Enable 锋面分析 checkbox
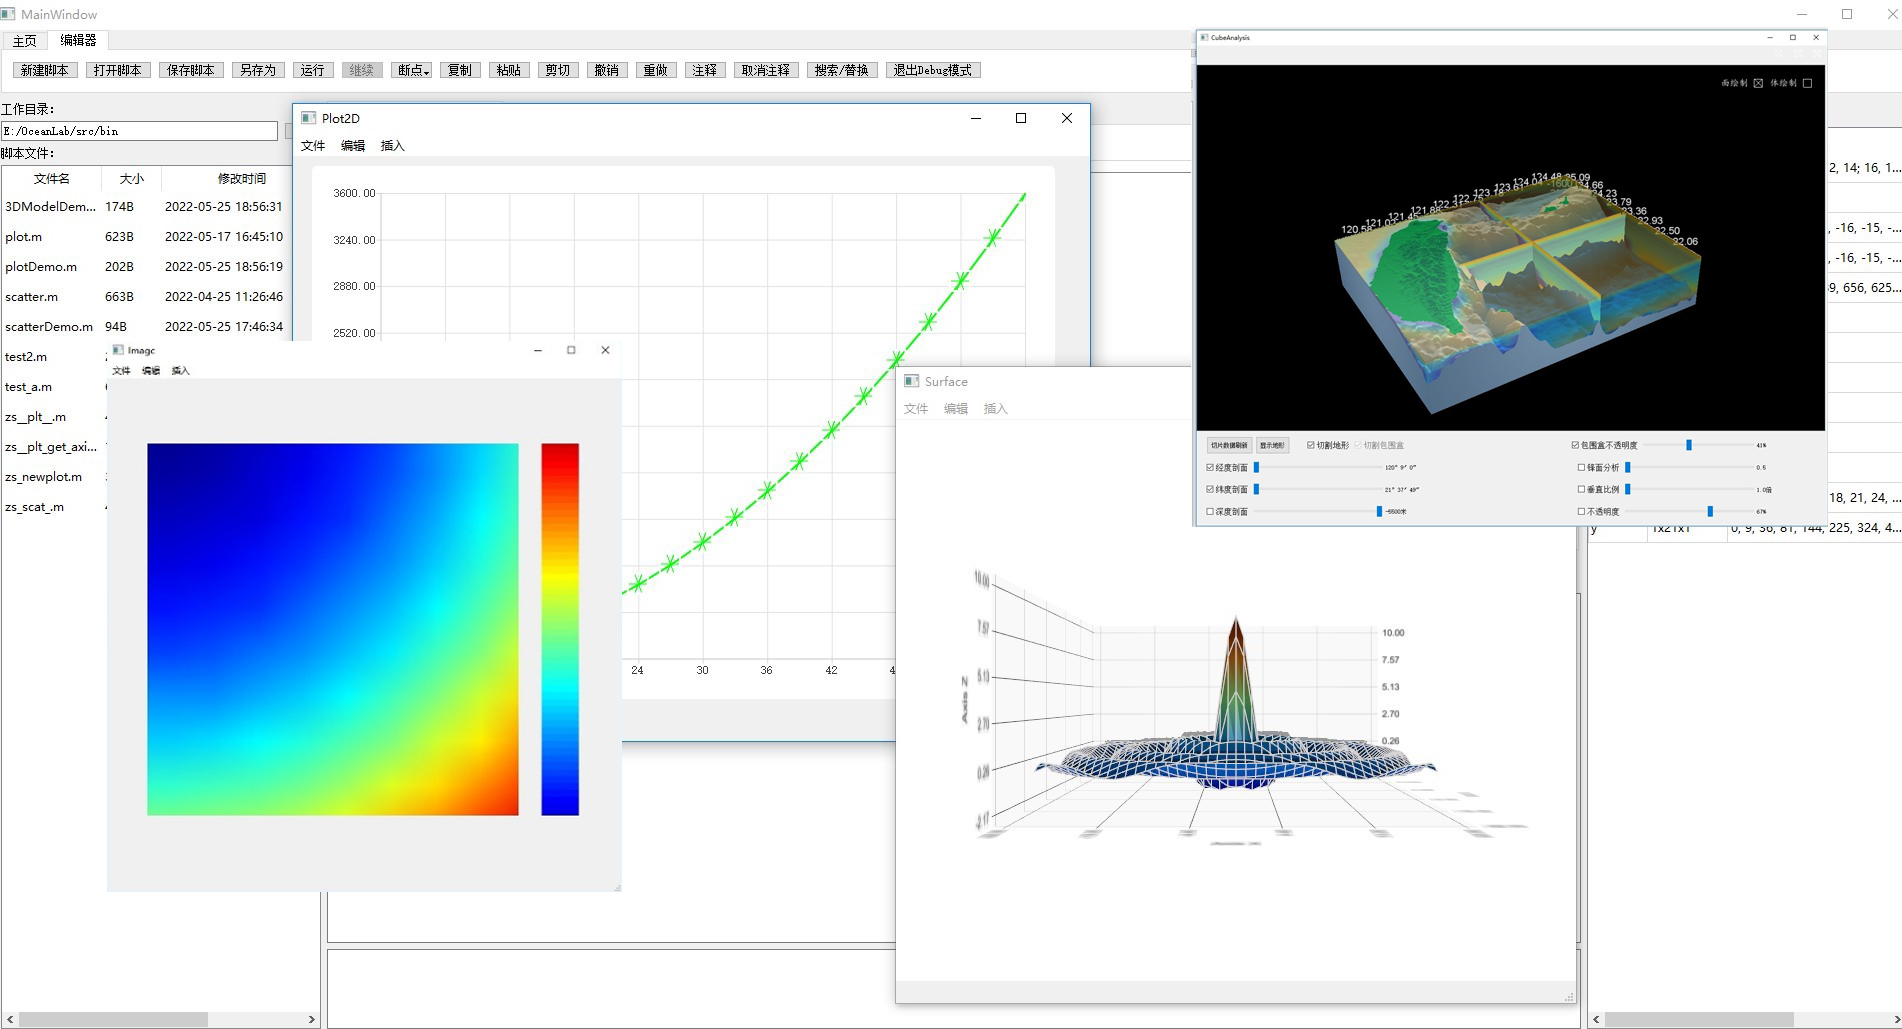The height and width of the screenshot is (1029, 1902). 1581,468
